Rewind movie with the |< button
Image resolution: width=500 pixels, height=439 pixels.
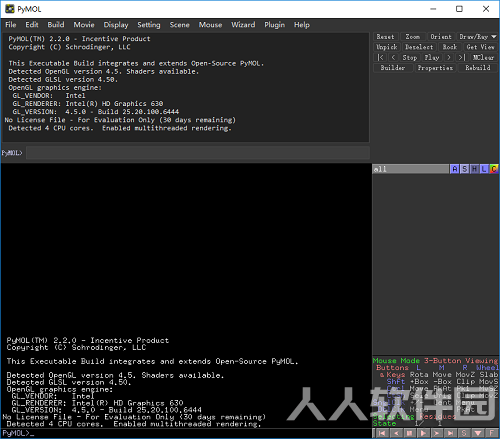(x=380, y=57)
